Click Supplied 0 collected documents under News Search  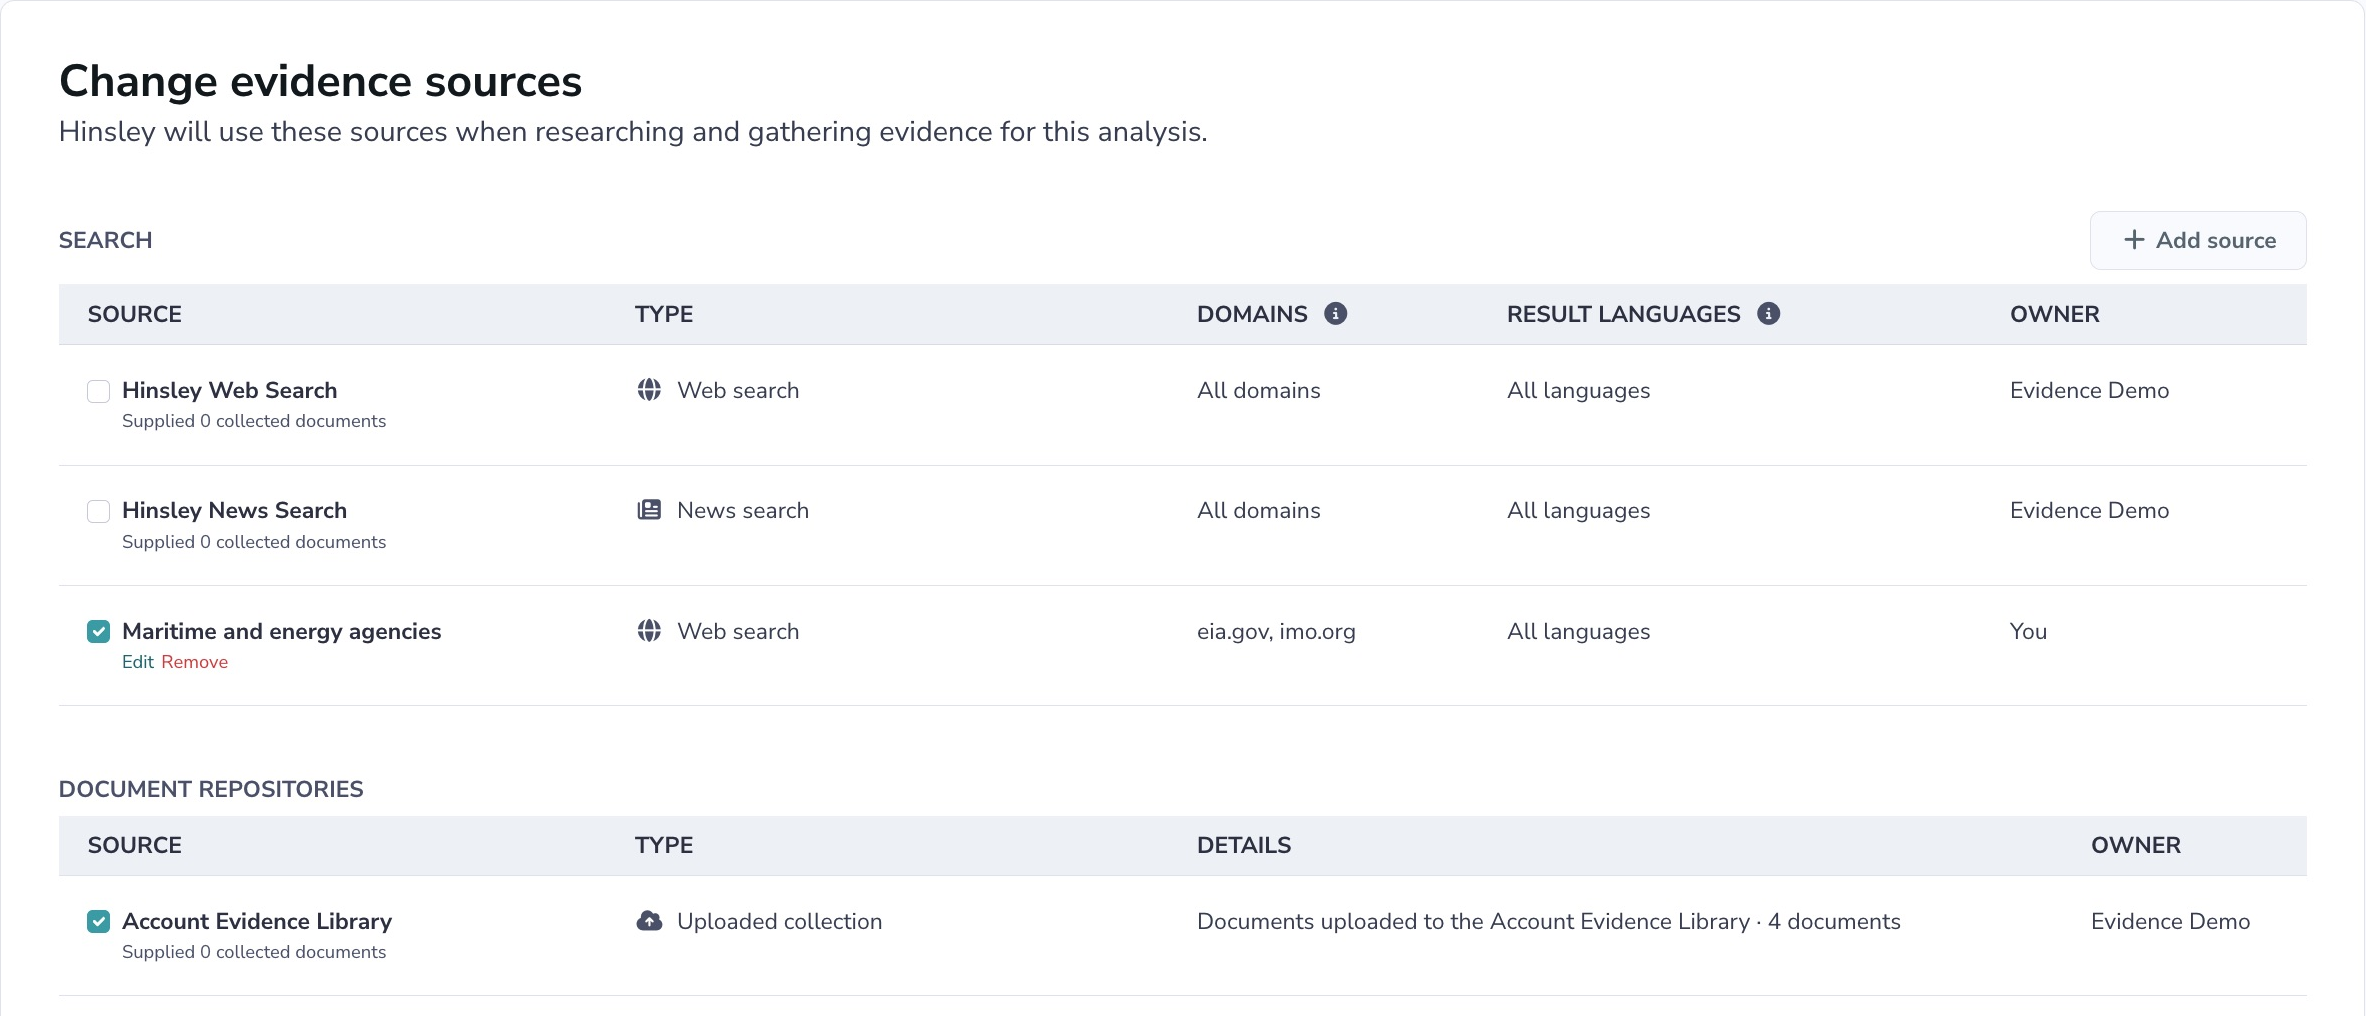(x=254, y=542)
